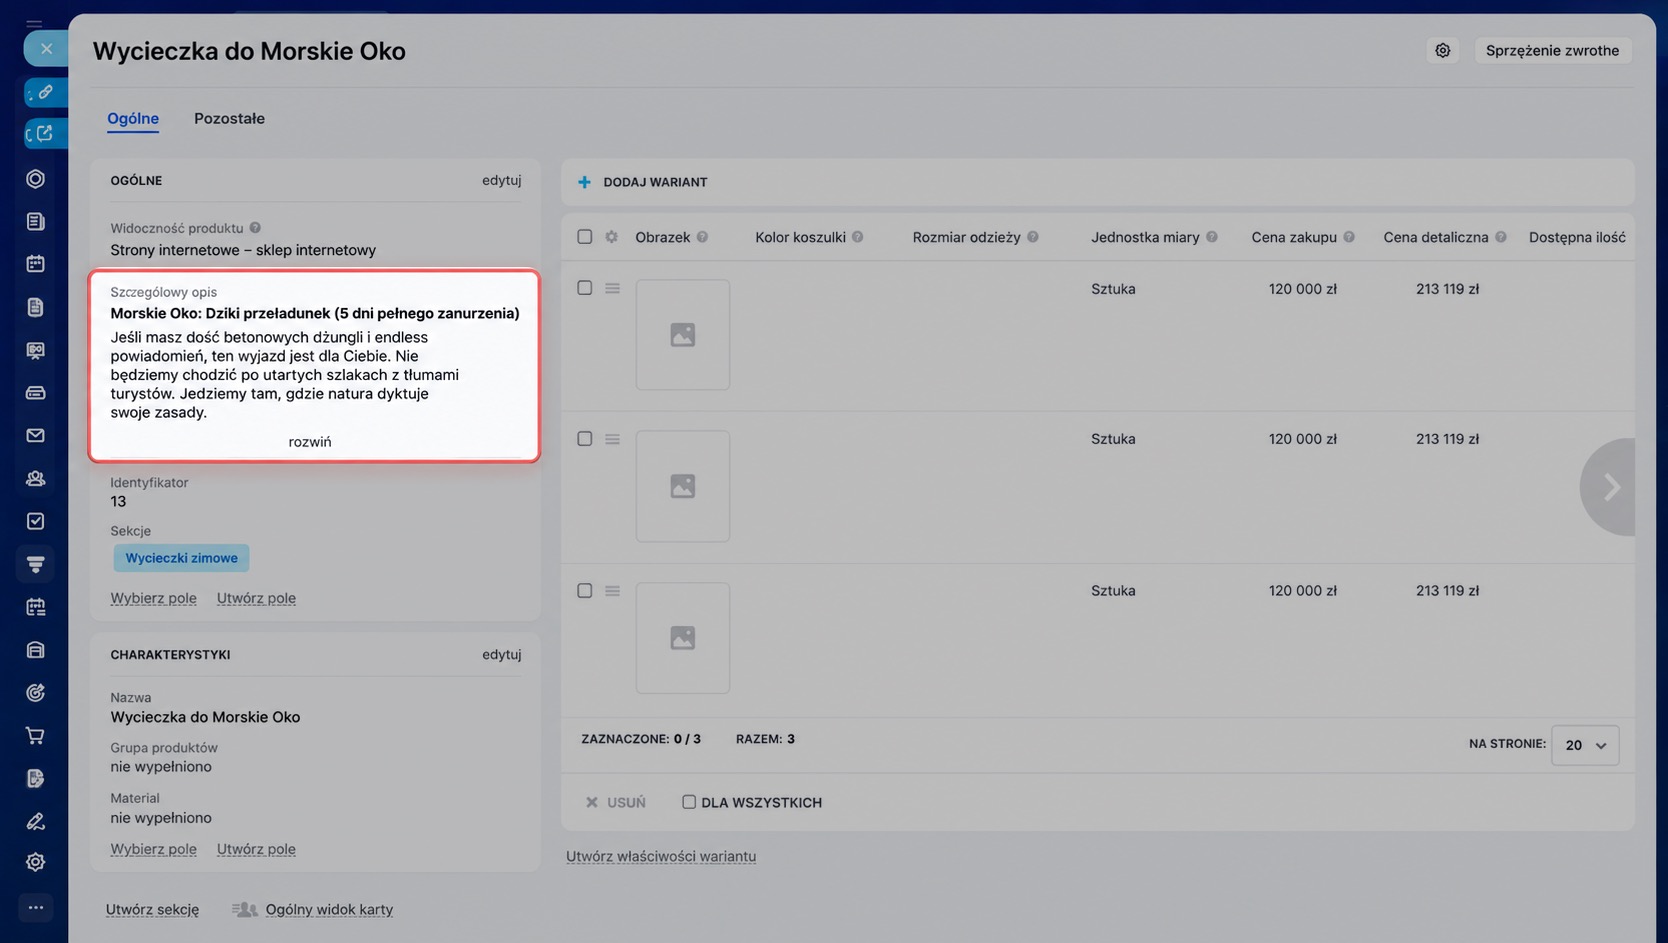This screenshot has width=1668, height=943.
Task: Check the second variant row checkbox
Action: [x=585, y=439]
